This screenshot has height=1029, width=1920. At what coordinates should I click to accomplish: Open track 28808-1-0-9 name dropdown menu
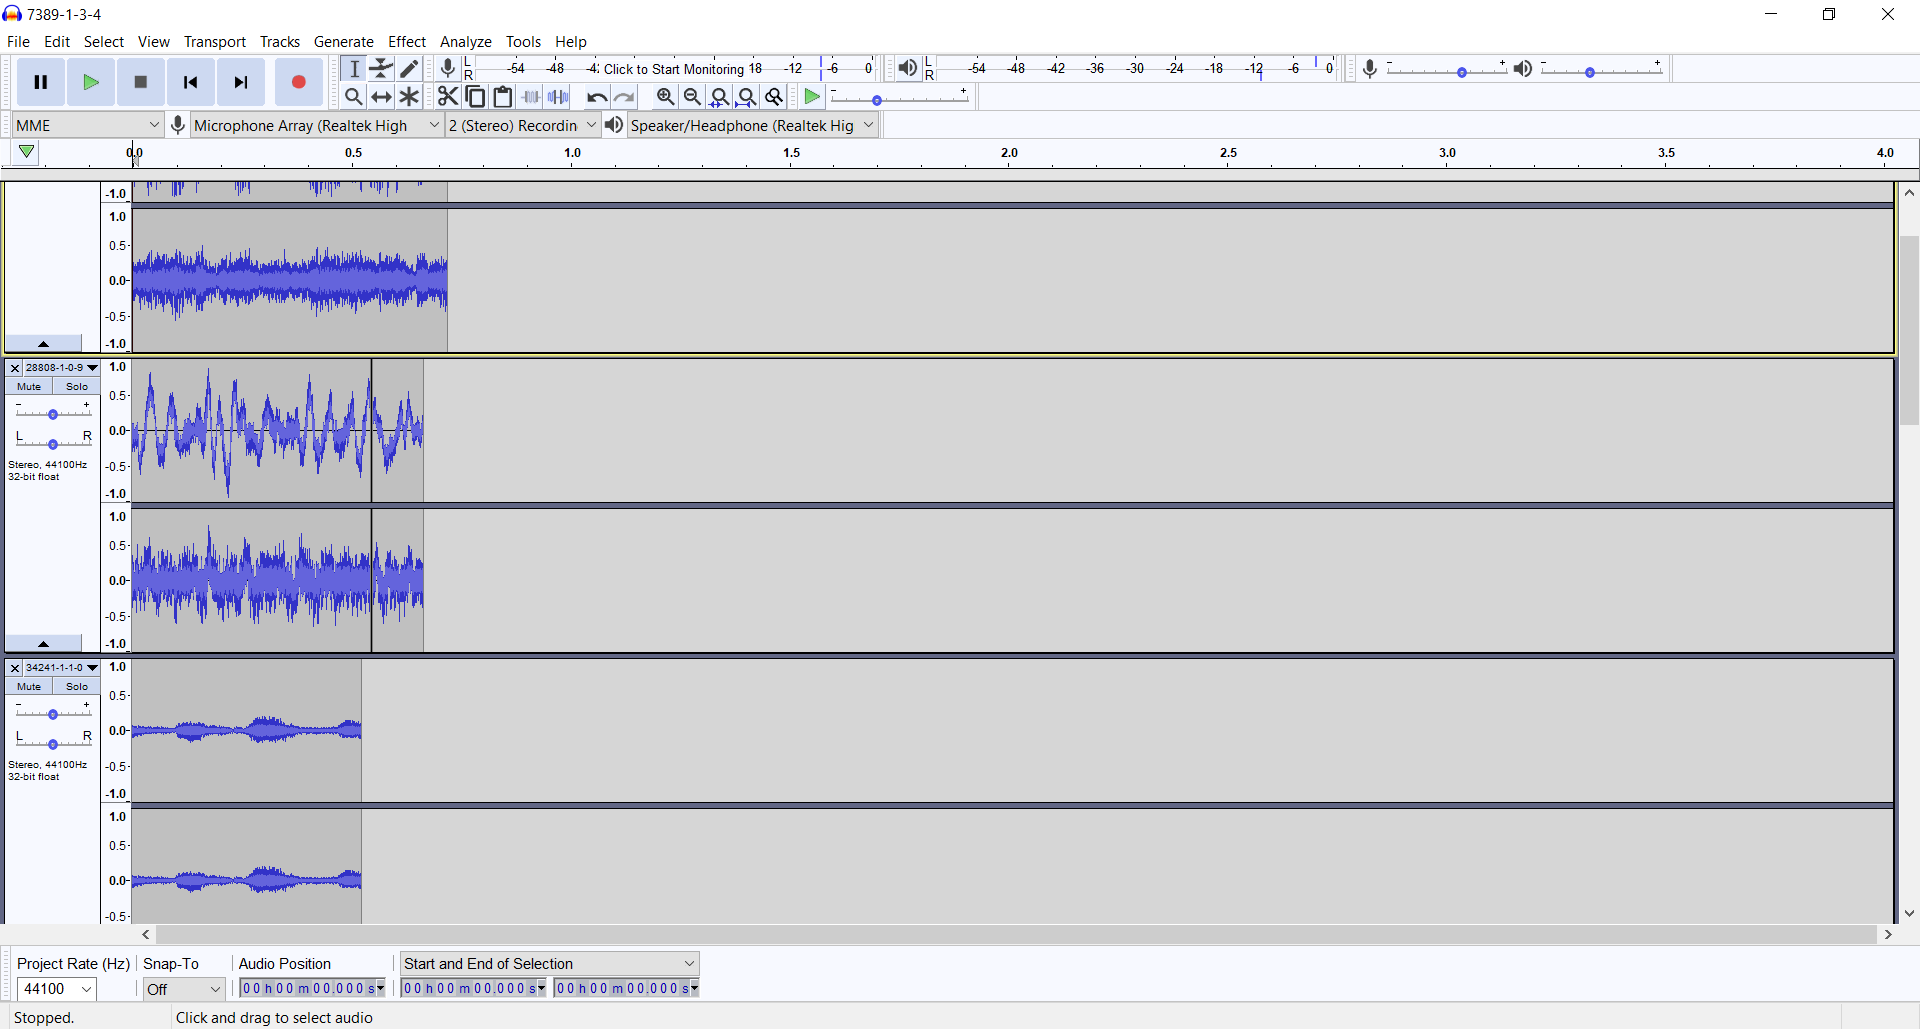click(62, 368)
